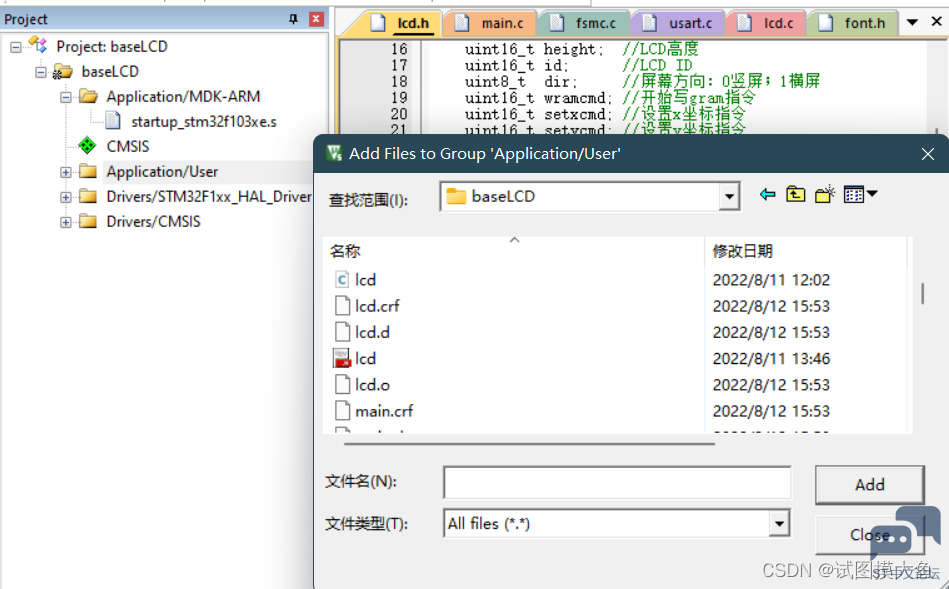949x589 pixels.
Task: Select the main.crf file name
Action: point(384,411)
